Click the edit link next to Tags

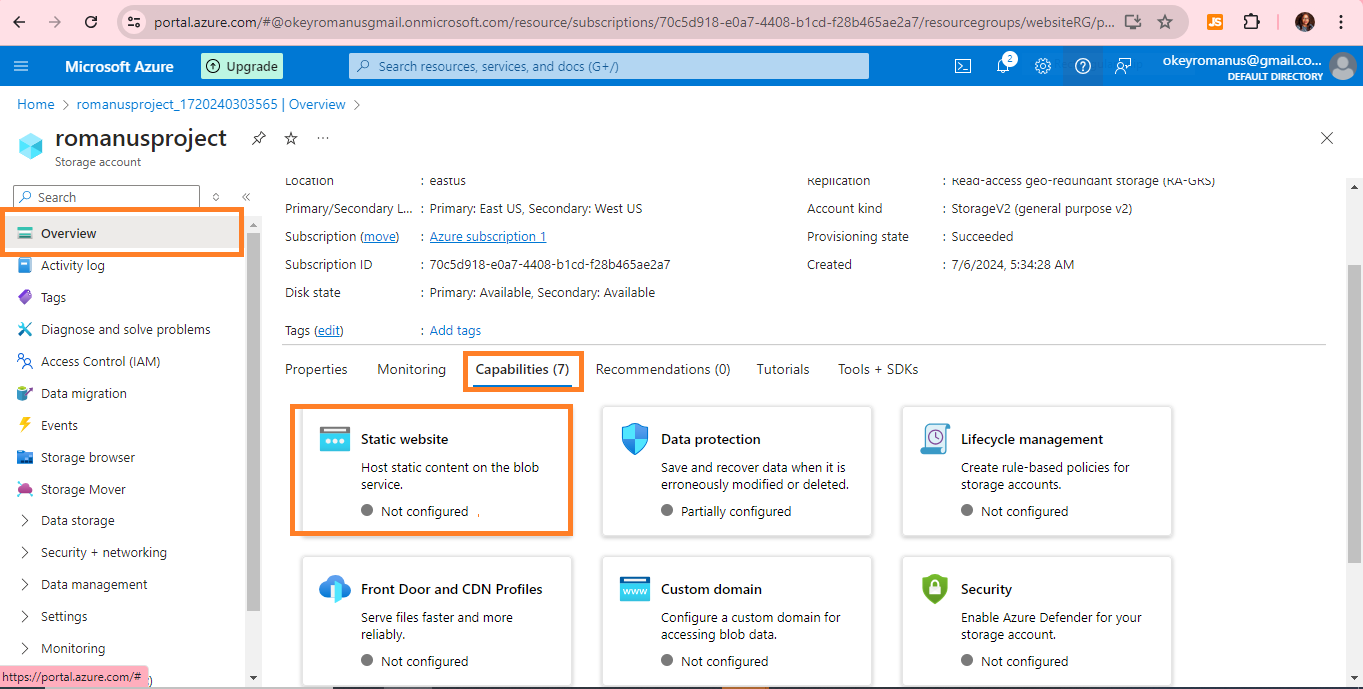tap(329, 330)
